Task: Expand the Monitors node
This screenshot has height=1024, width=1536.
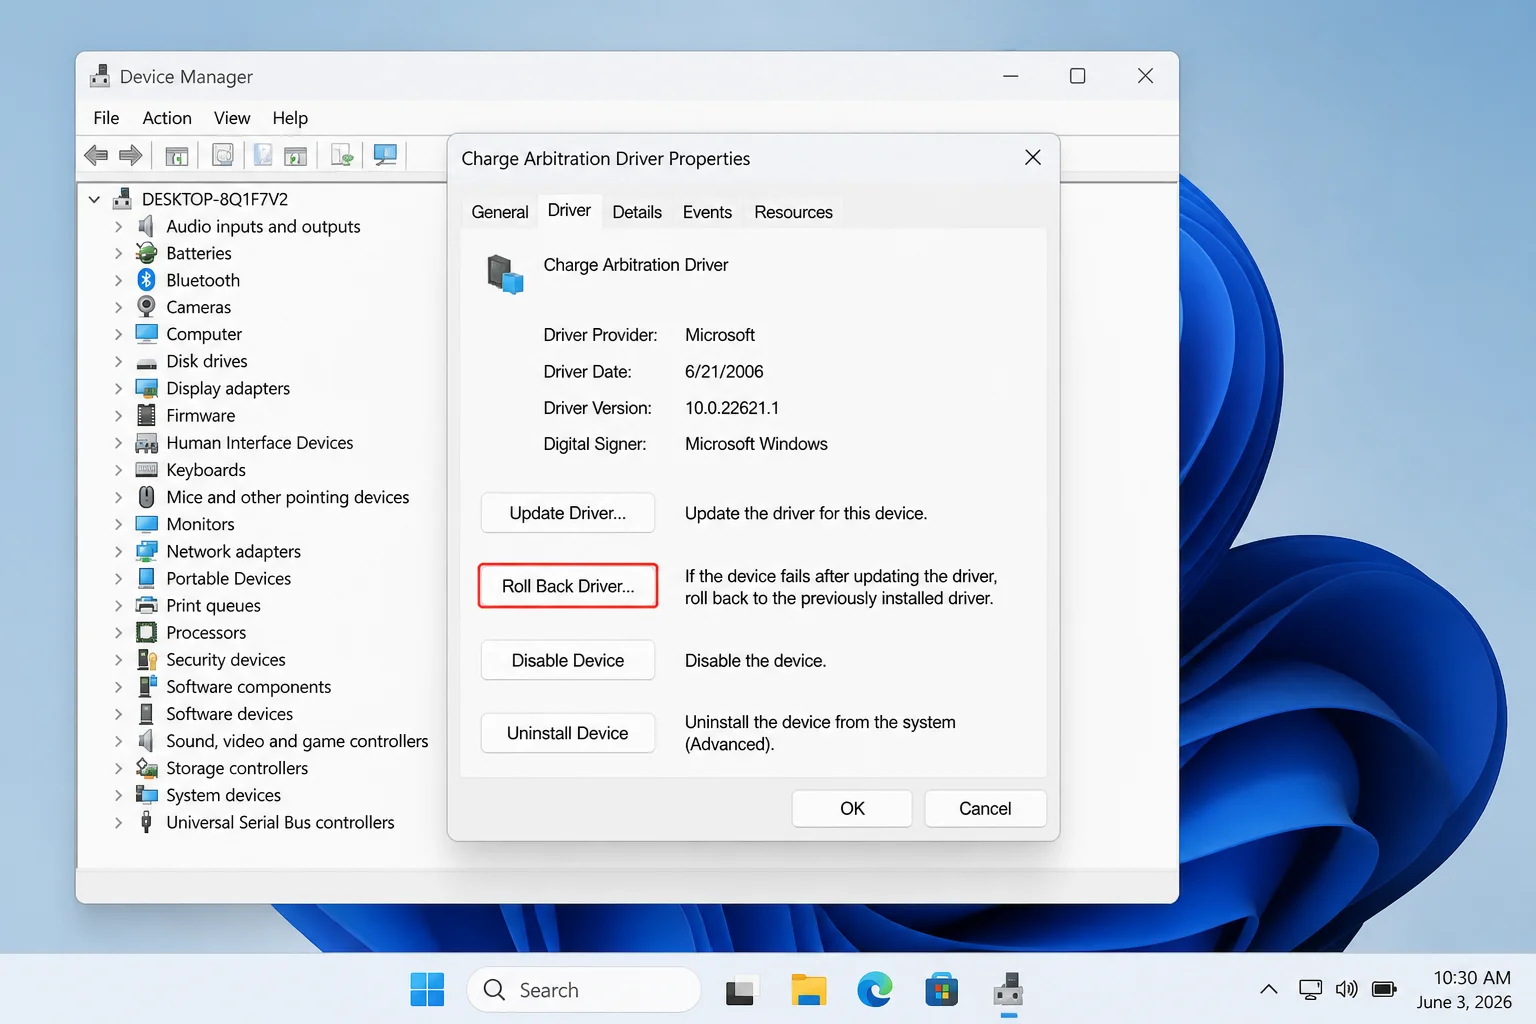Action: tap(118, 524)
